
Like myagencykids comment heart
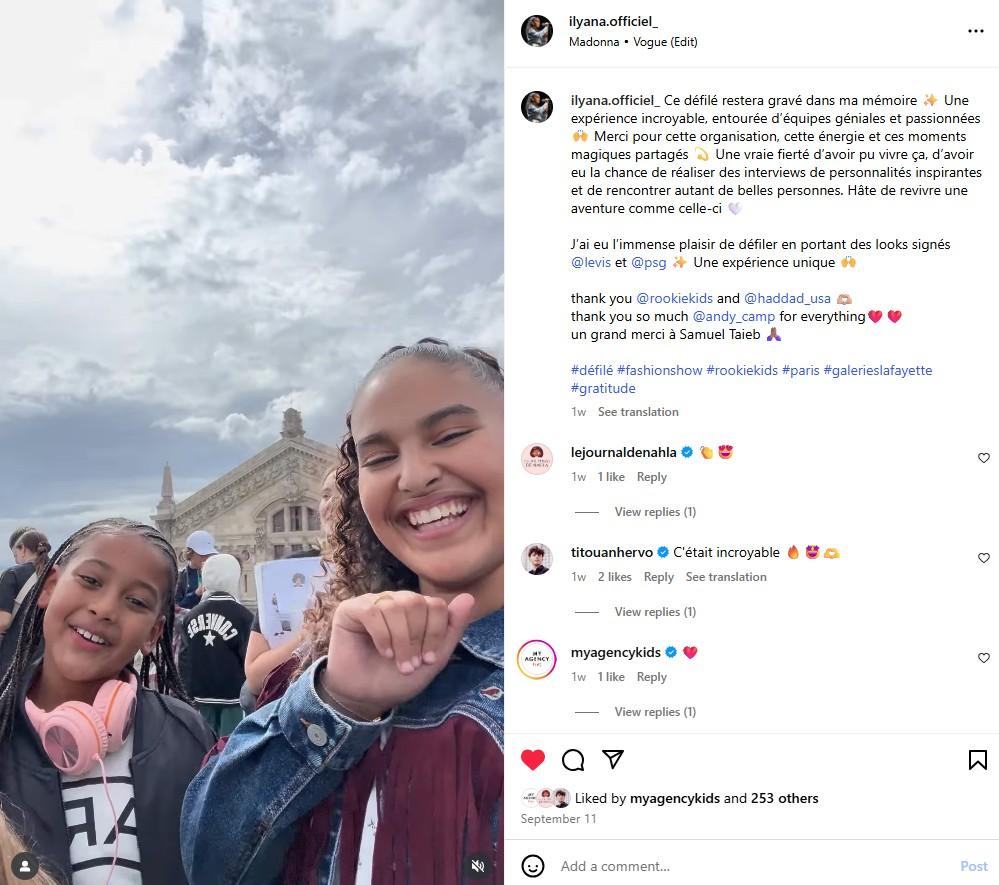(984, 658)
